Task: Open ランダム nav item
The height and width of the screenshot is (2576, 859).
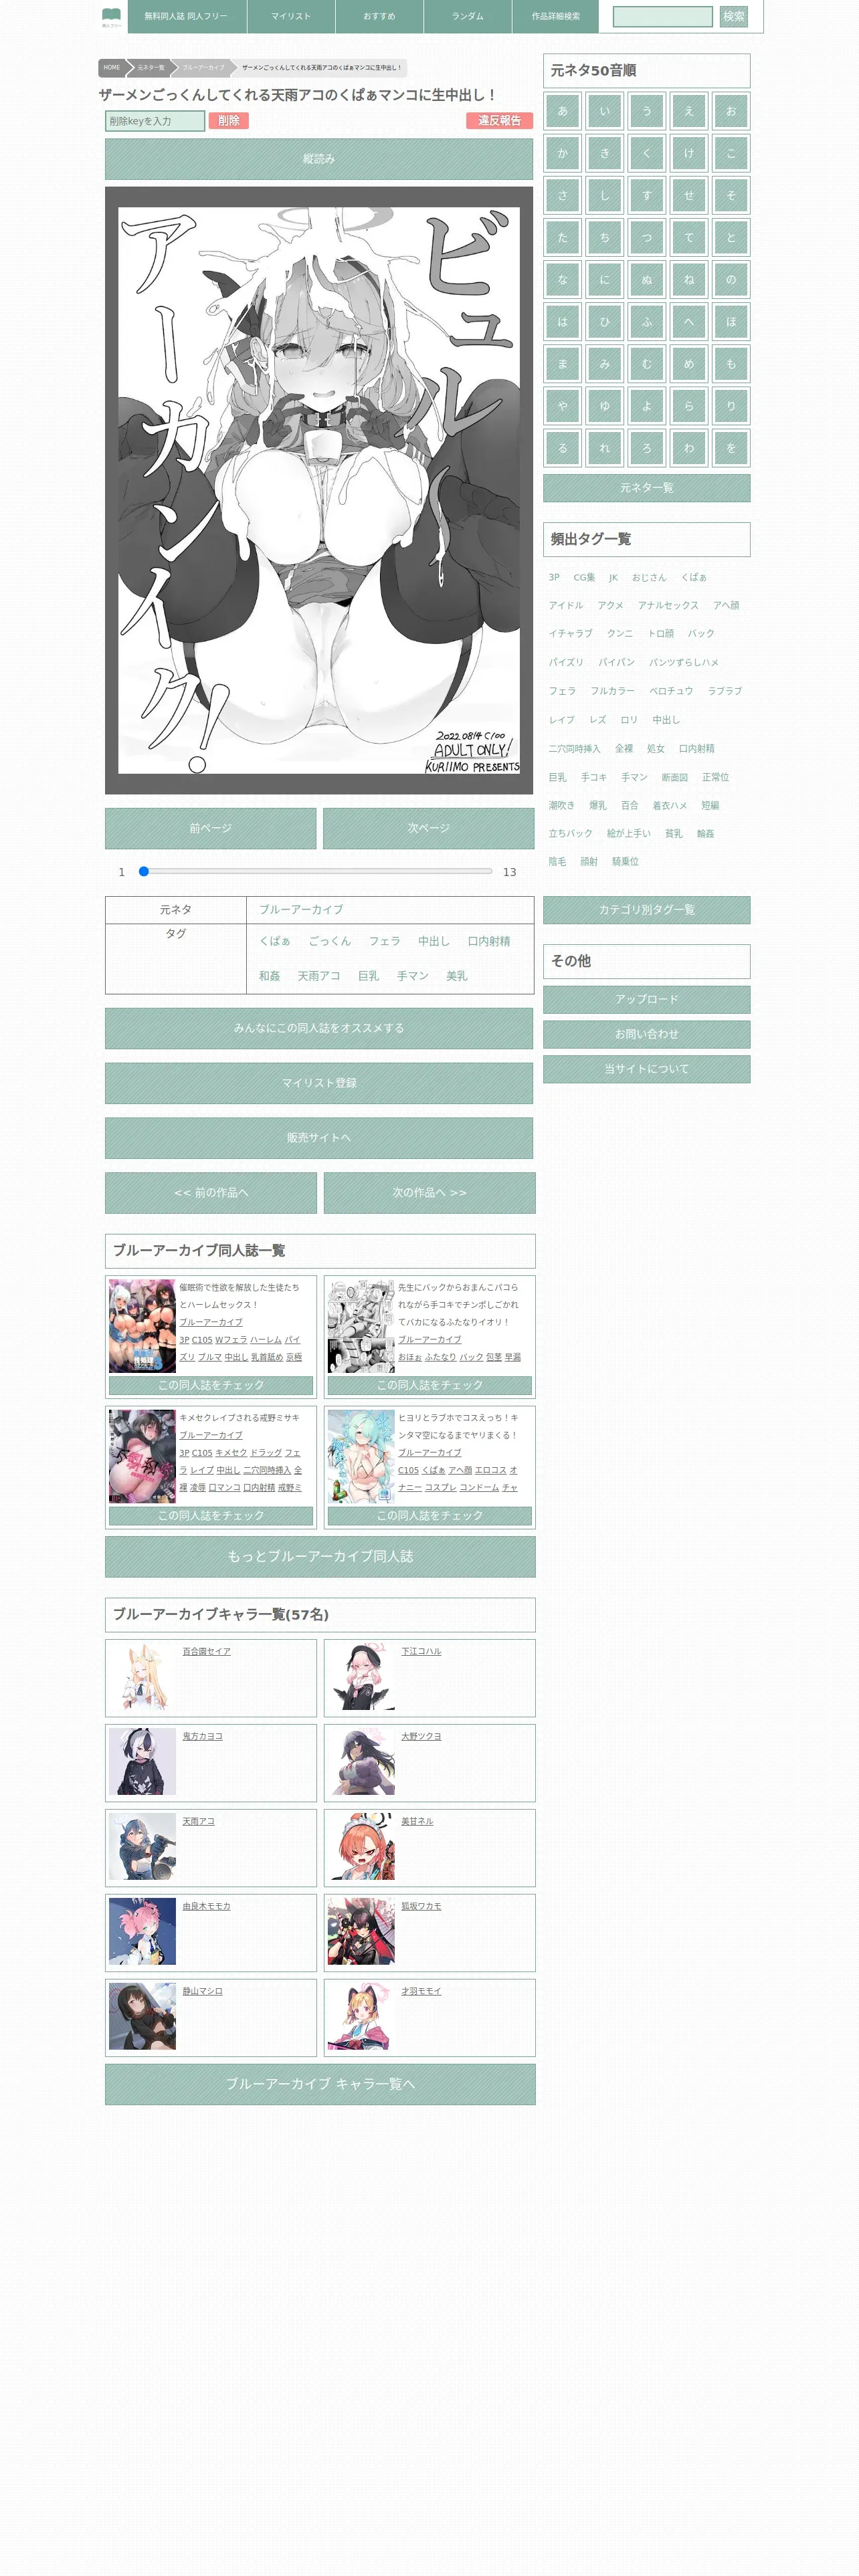Action: click(467, 17)
